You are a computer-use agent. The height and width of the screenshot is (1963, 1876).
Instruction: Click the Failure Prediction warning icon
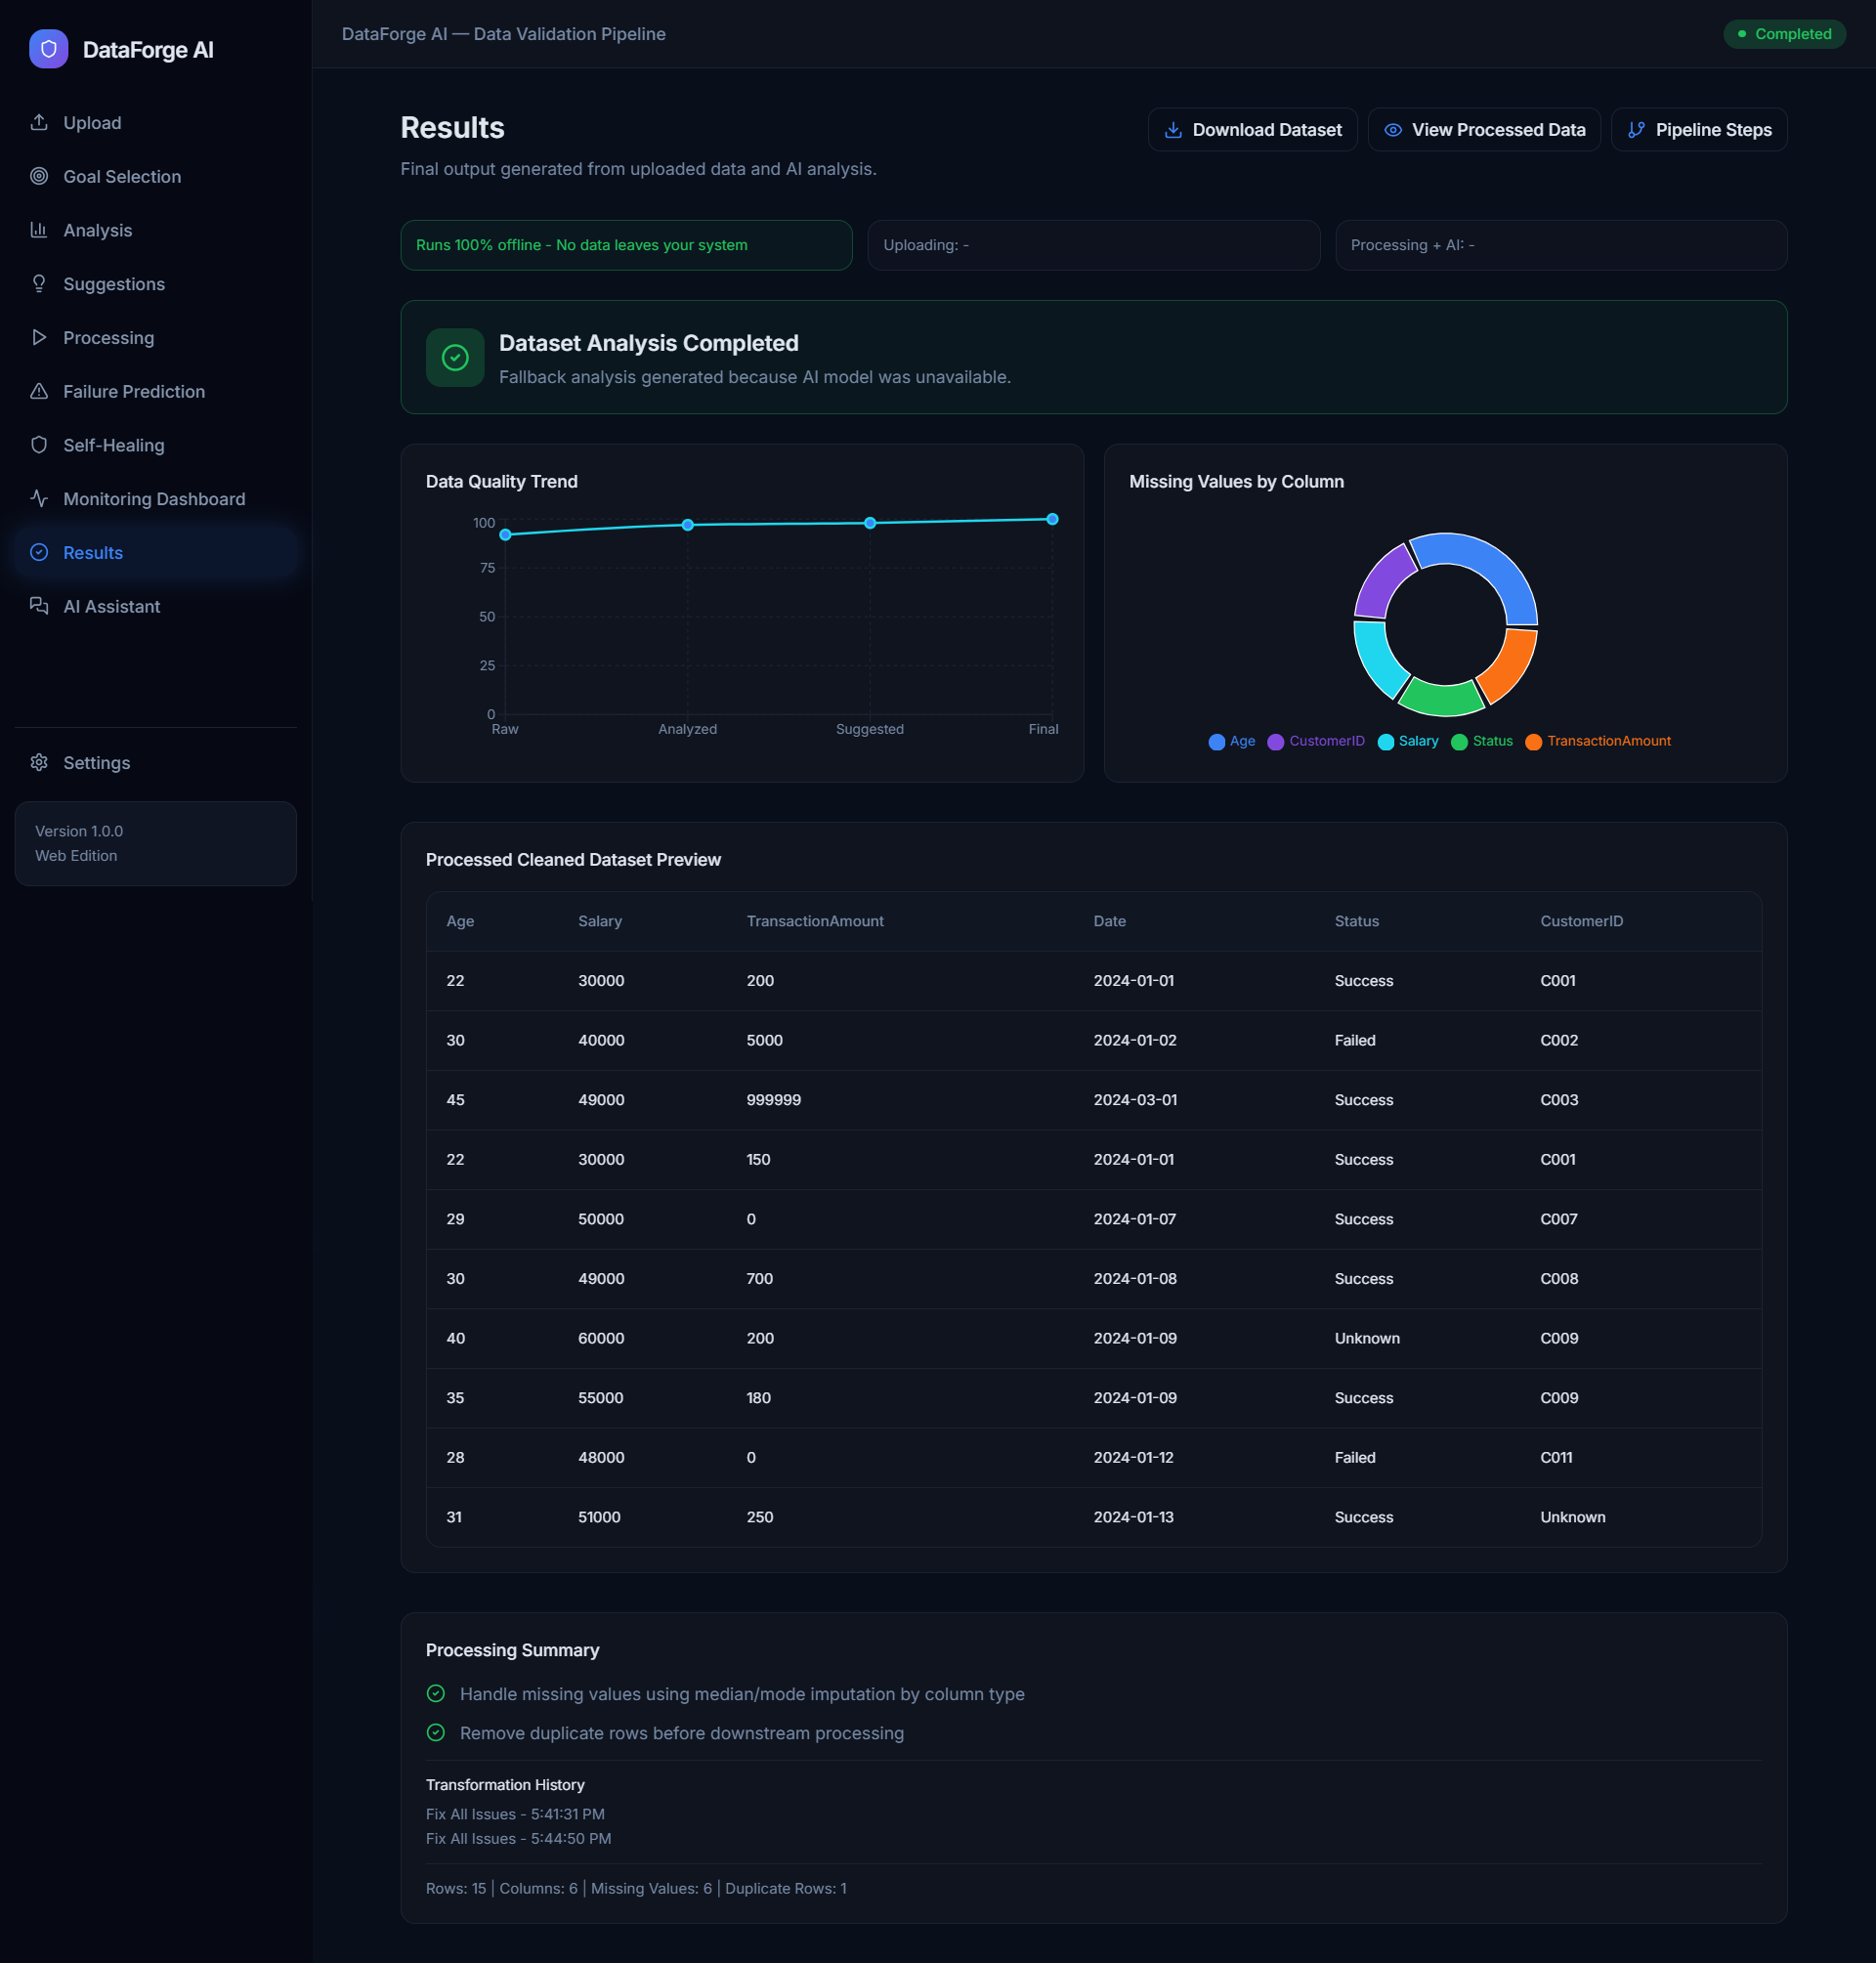click(x=39, y=391)
